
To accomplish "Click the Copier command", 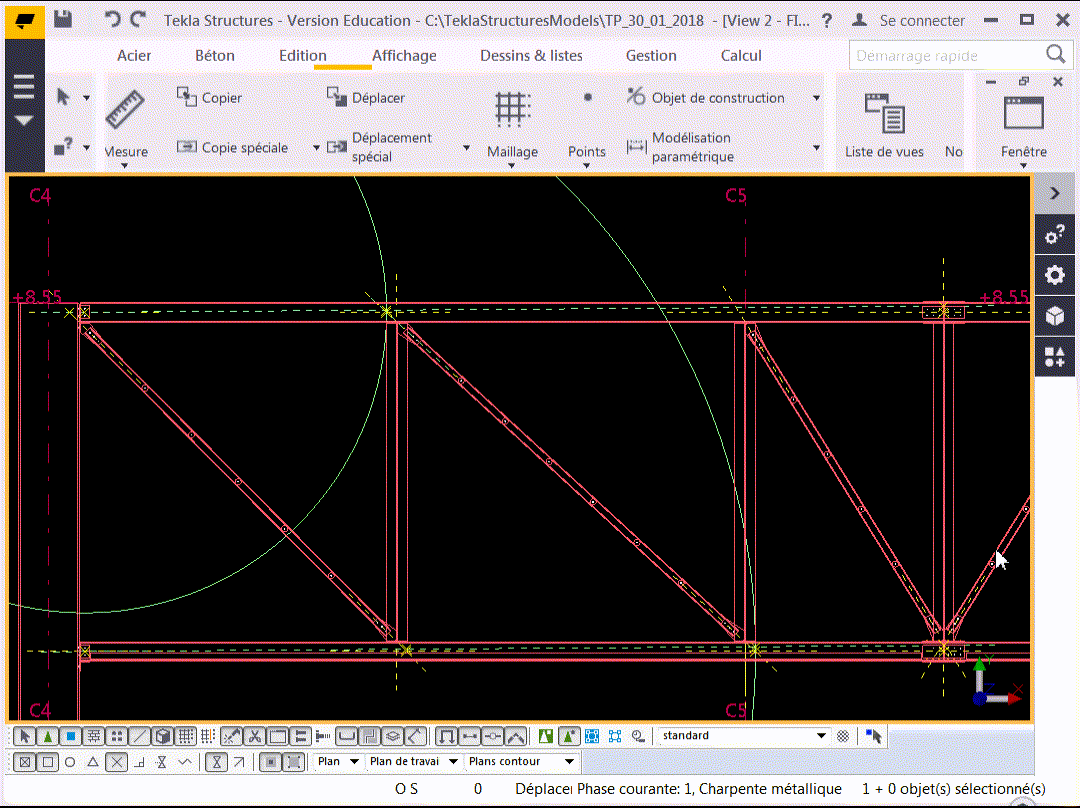I will click(x=209, y=97).
